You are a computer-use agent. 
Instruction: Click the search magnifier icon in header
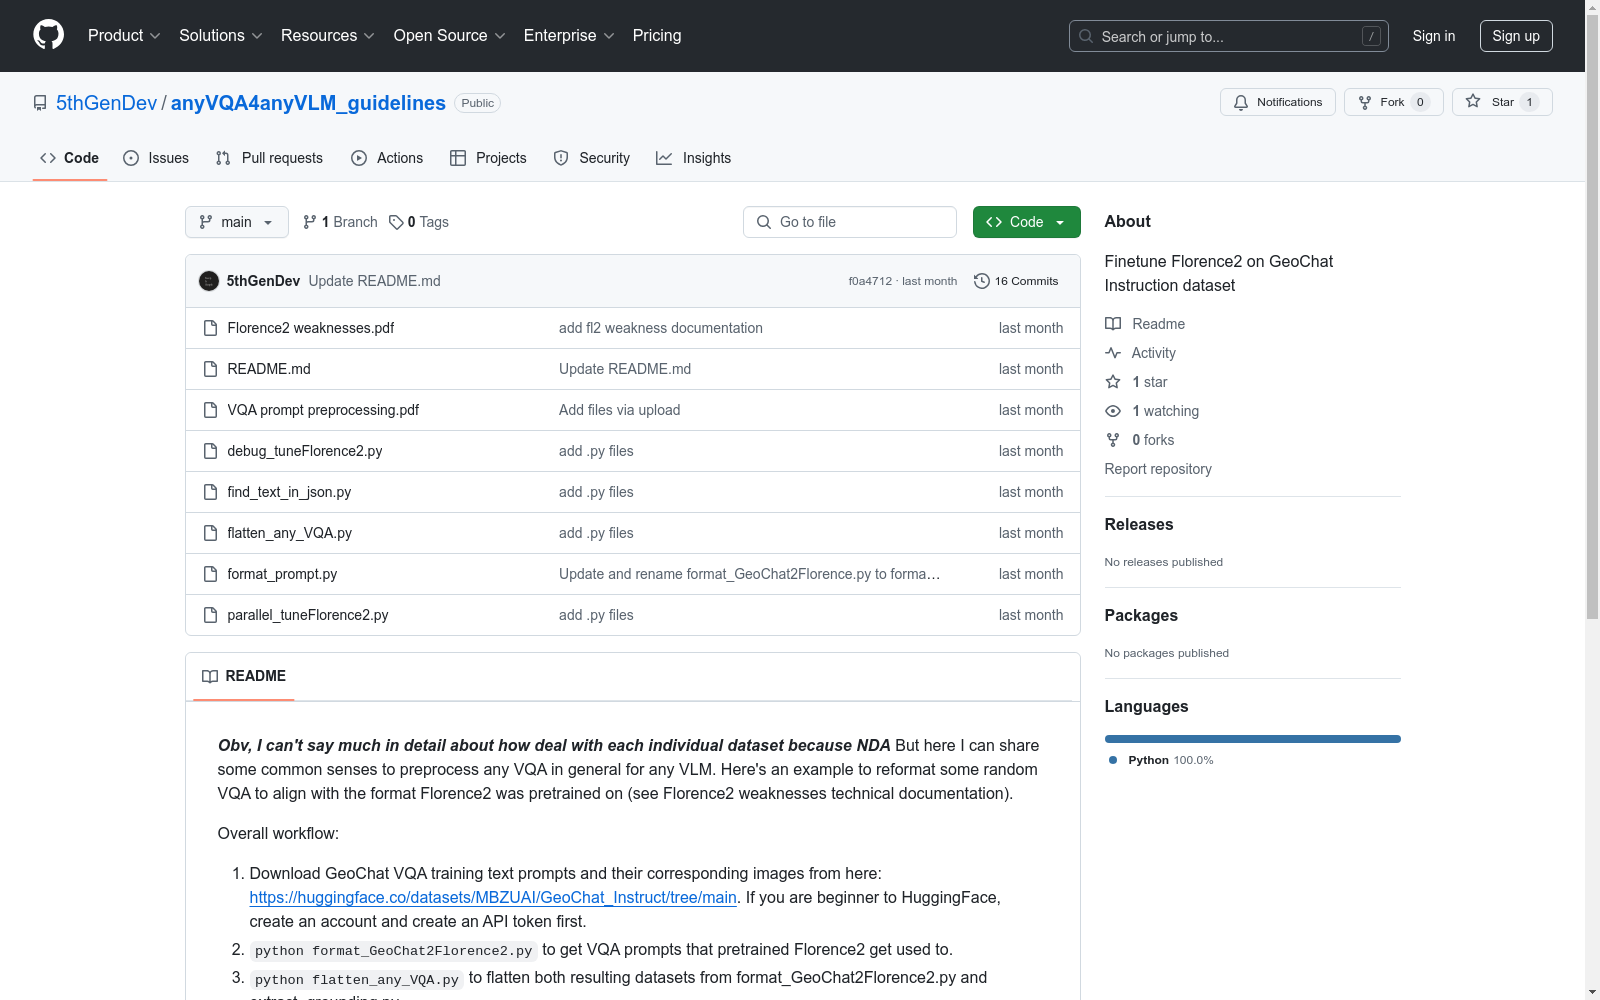tap(1086, 36)
